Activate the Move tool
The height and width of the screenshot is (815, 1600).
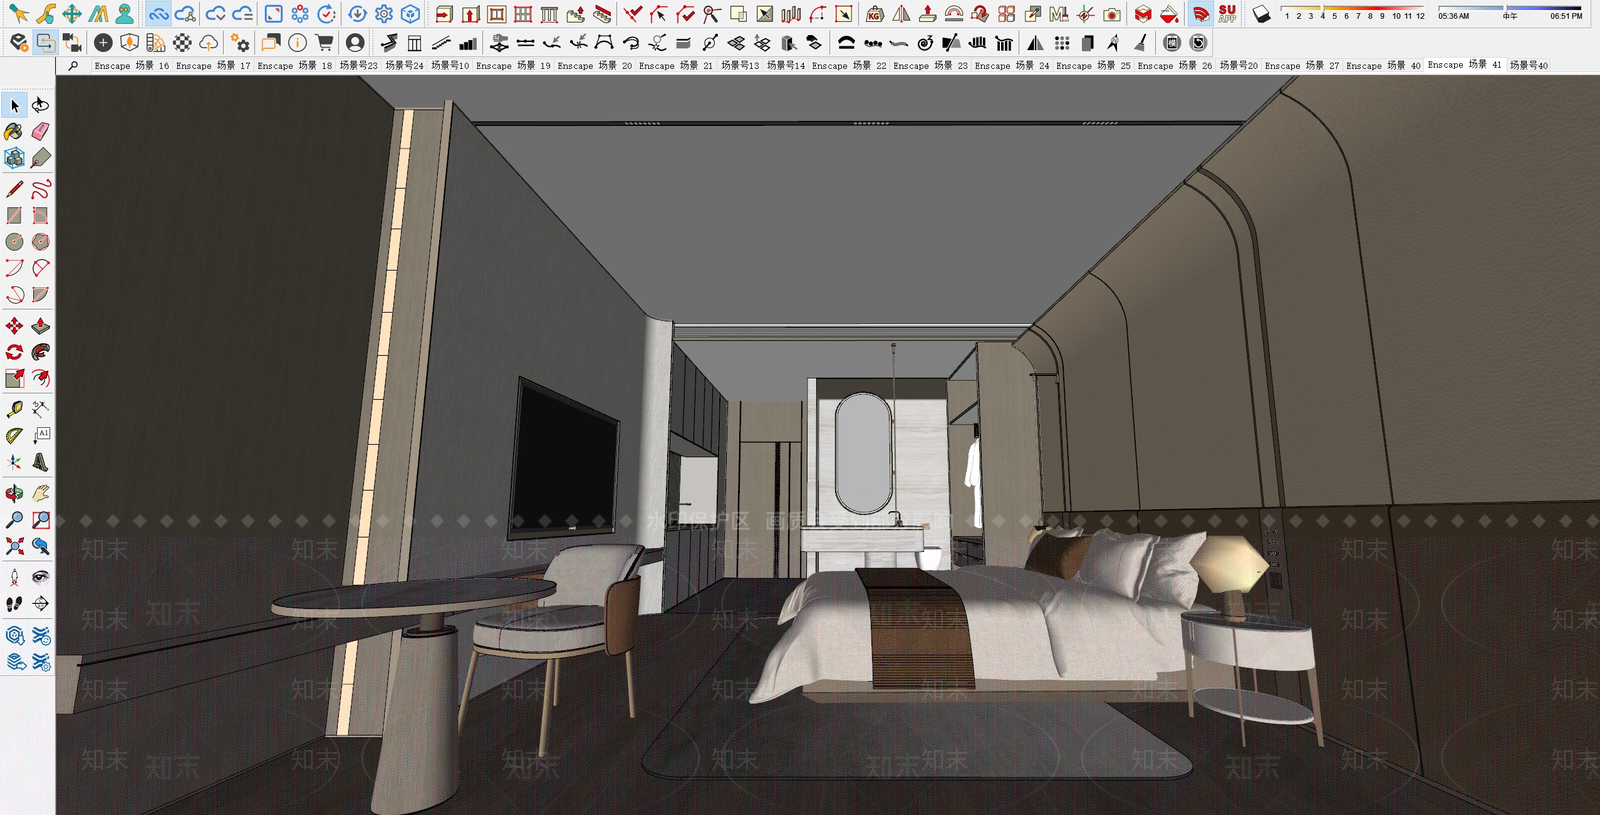click(x=14, y=326)
